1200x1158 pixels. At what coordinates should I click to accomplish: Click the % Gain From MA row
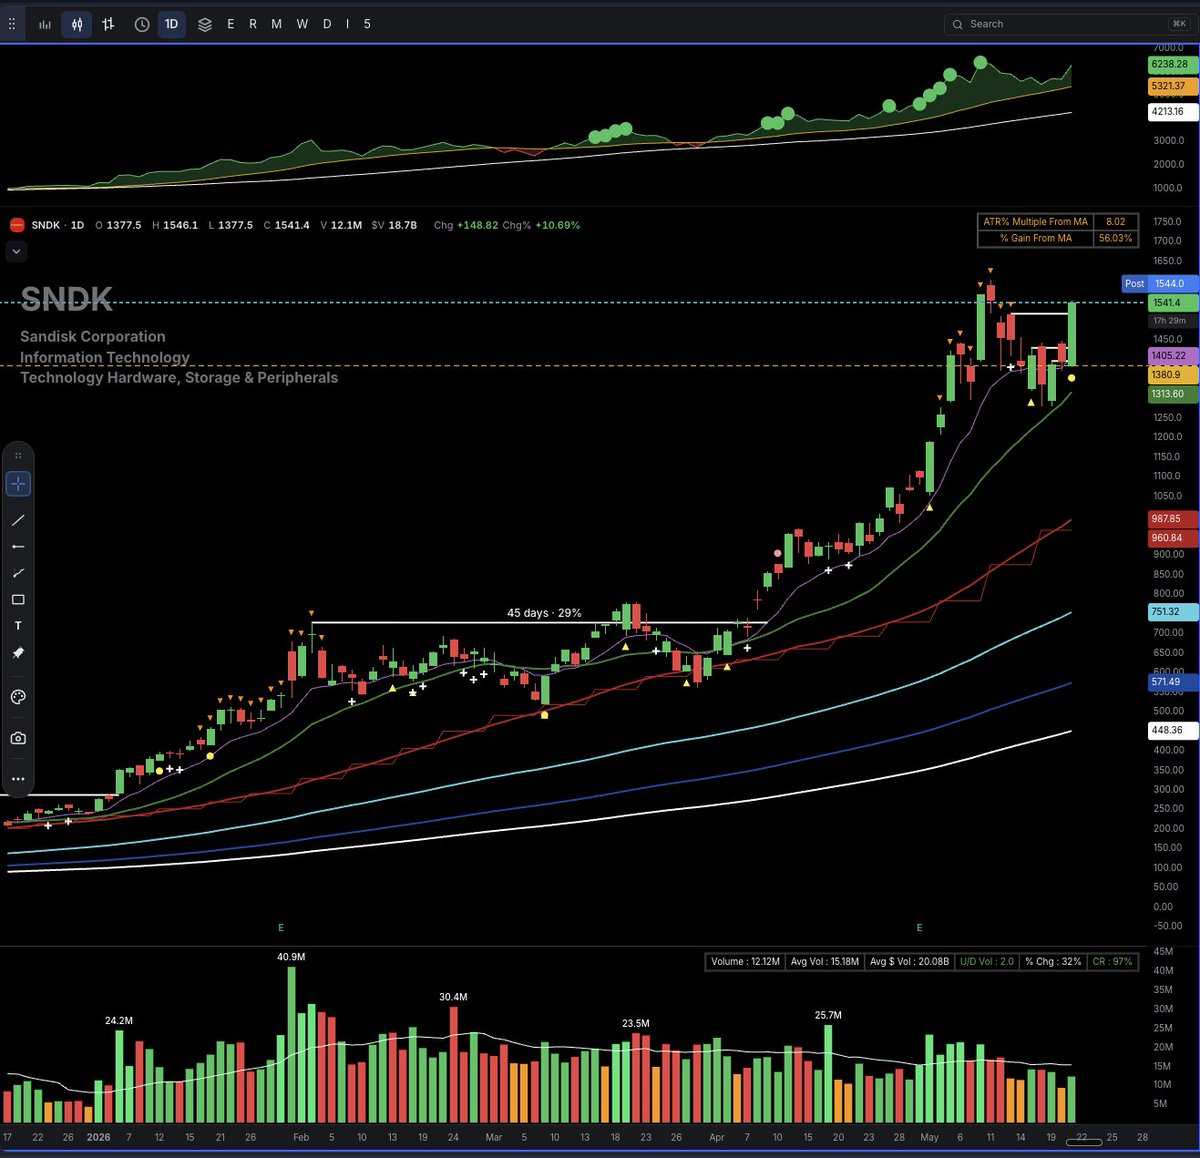click(x=1057, y=238)
